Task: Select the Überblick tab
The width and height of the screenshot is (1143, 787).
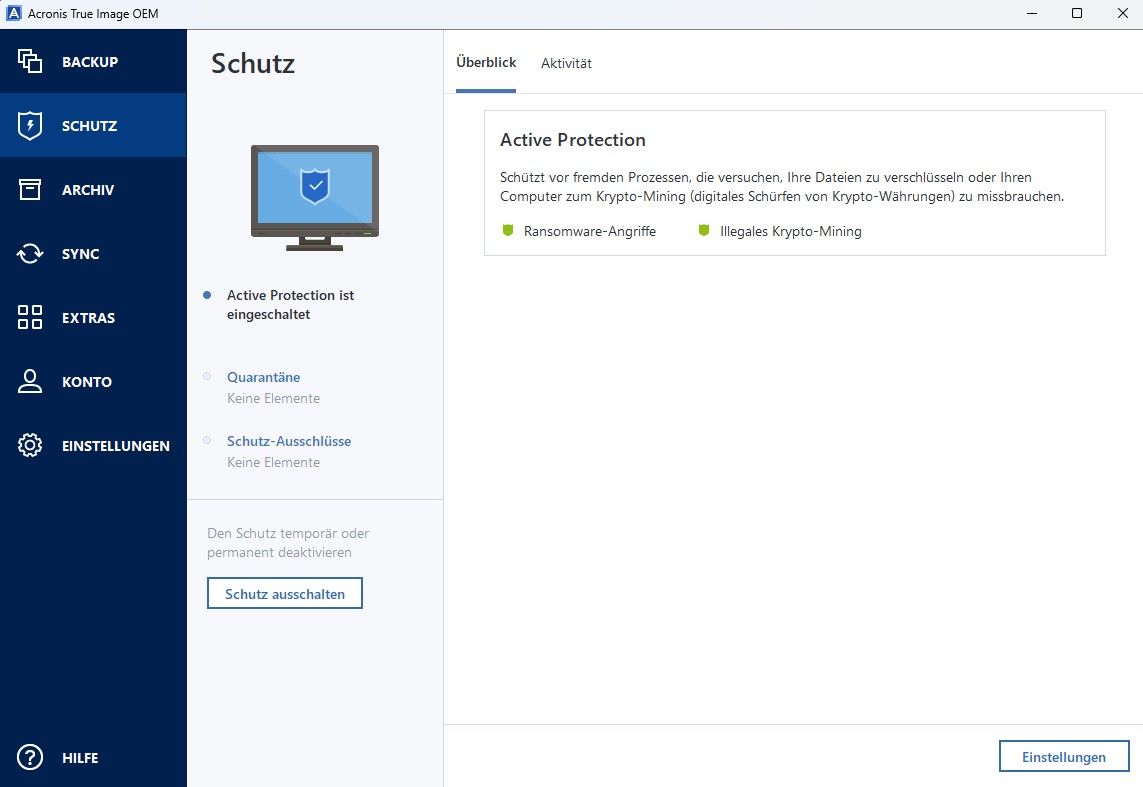Action: click(x=486, y=62)
